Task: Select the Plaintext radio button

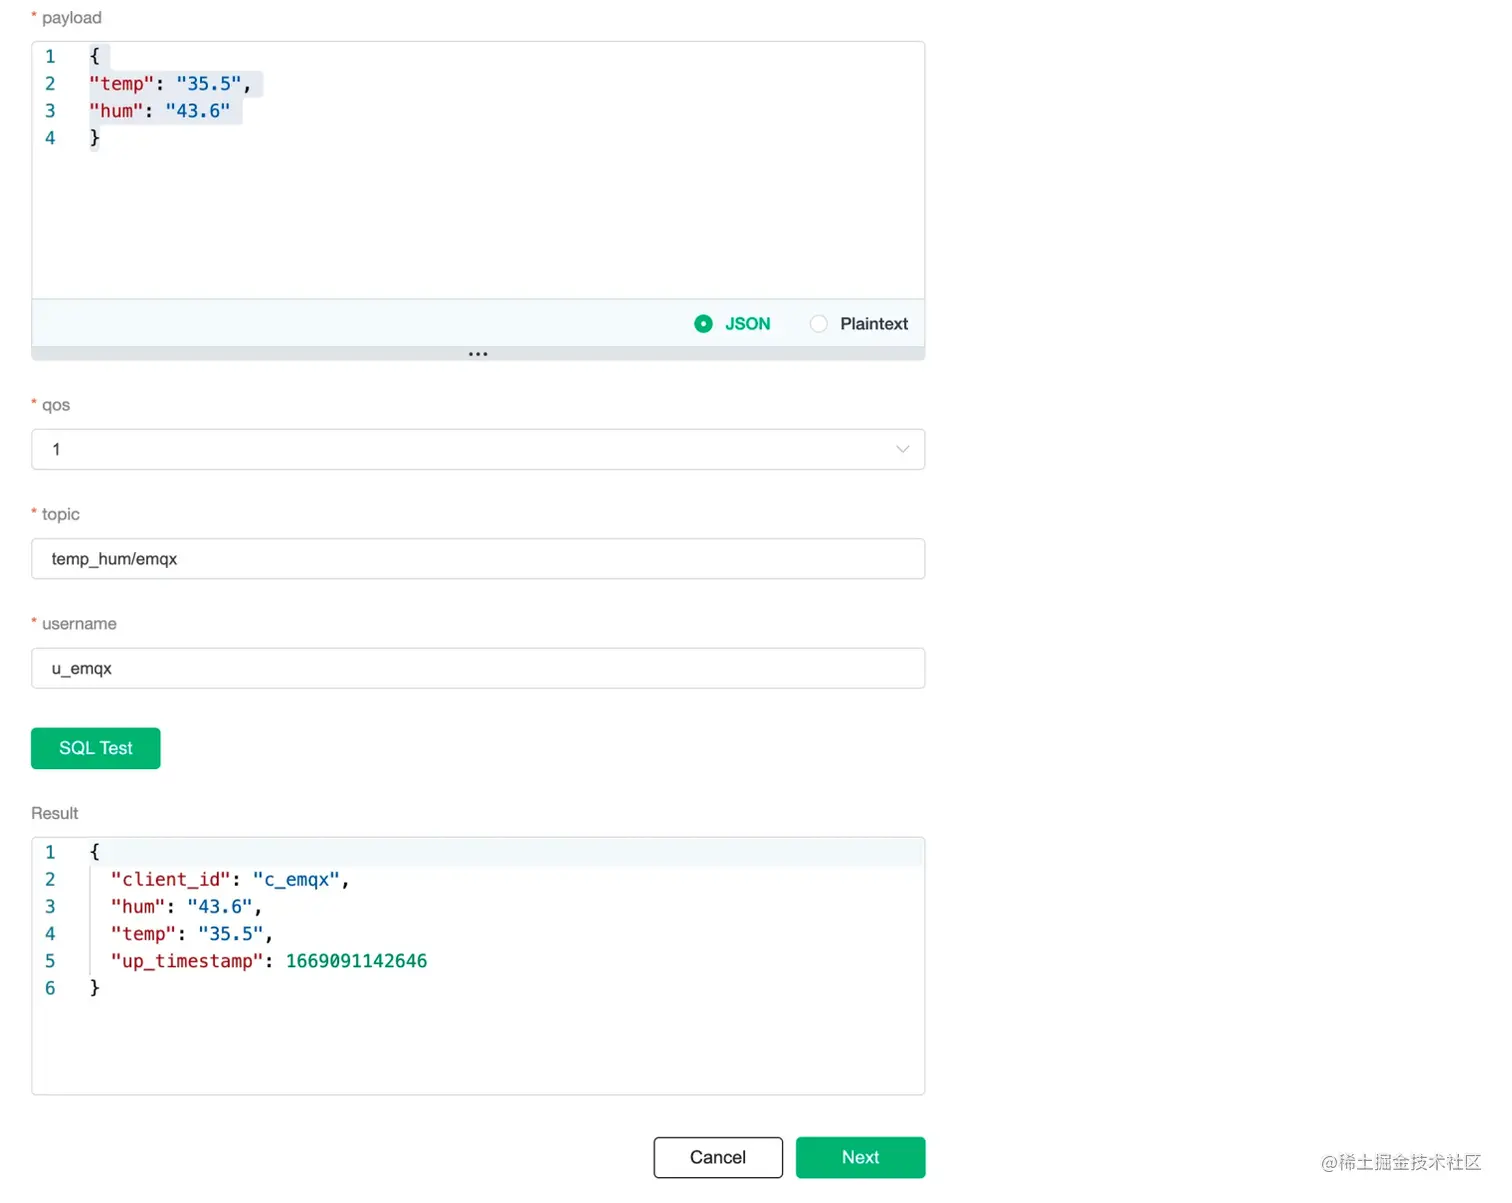Action: pyautogui.click(x=819, y=324)
